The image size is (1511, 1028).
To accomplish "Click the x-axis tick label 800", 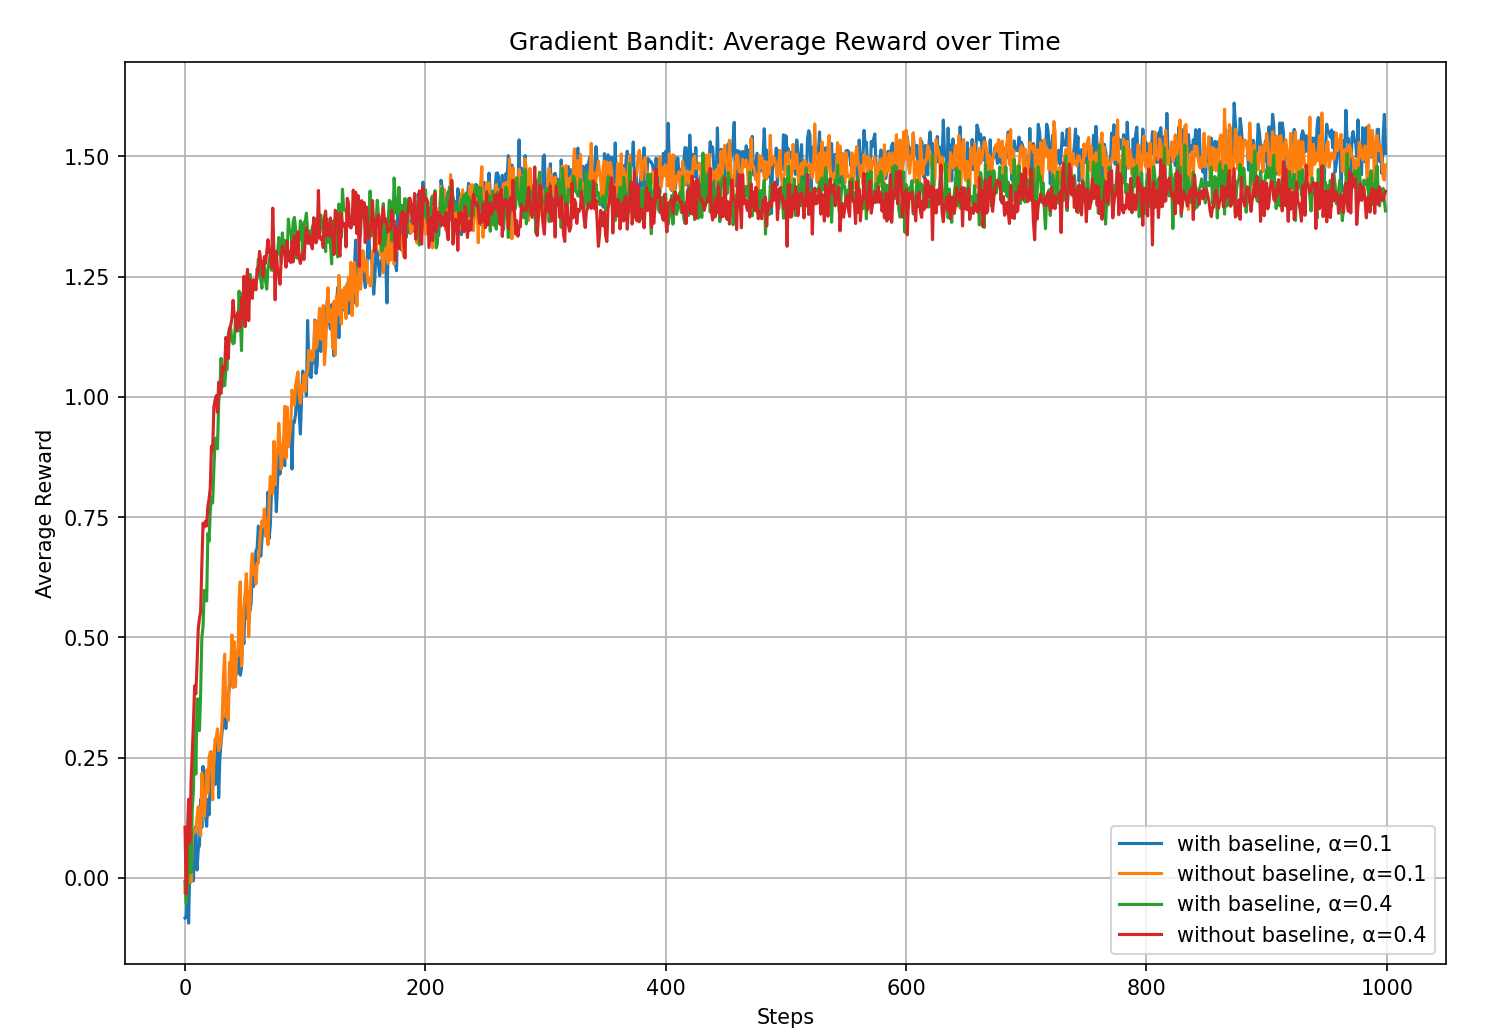I will [1145, 989].
